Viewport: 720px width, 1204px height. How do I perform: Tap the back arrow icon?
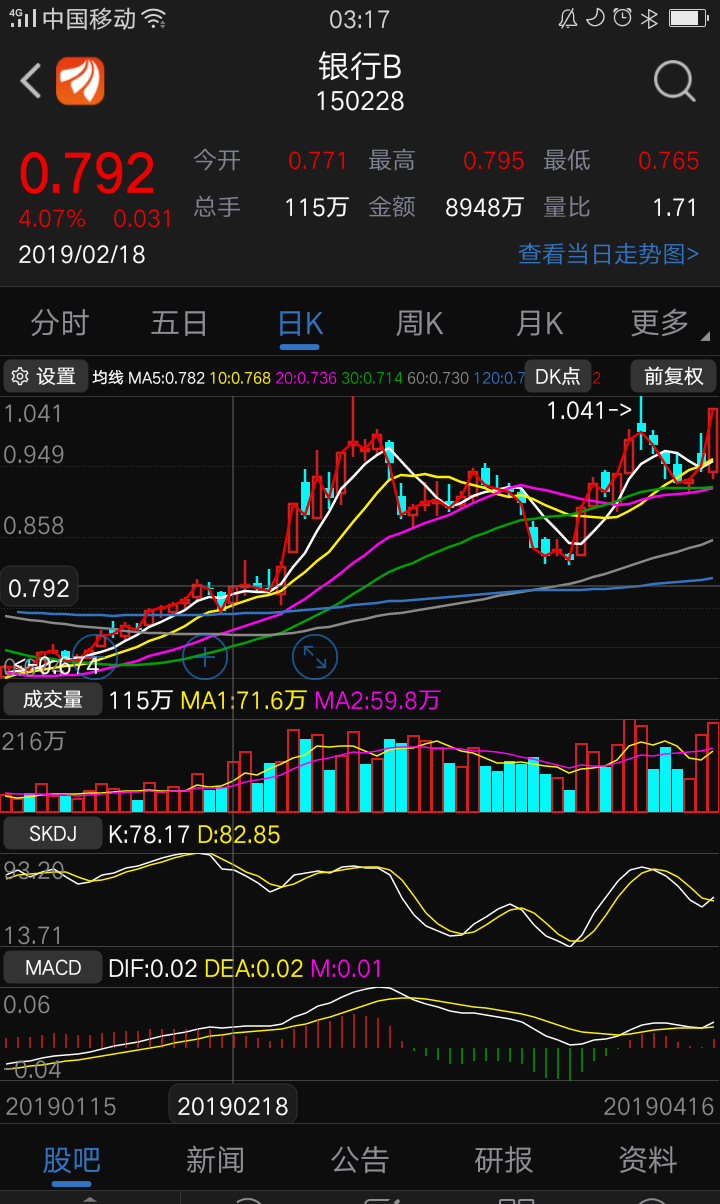click(31, 81)
